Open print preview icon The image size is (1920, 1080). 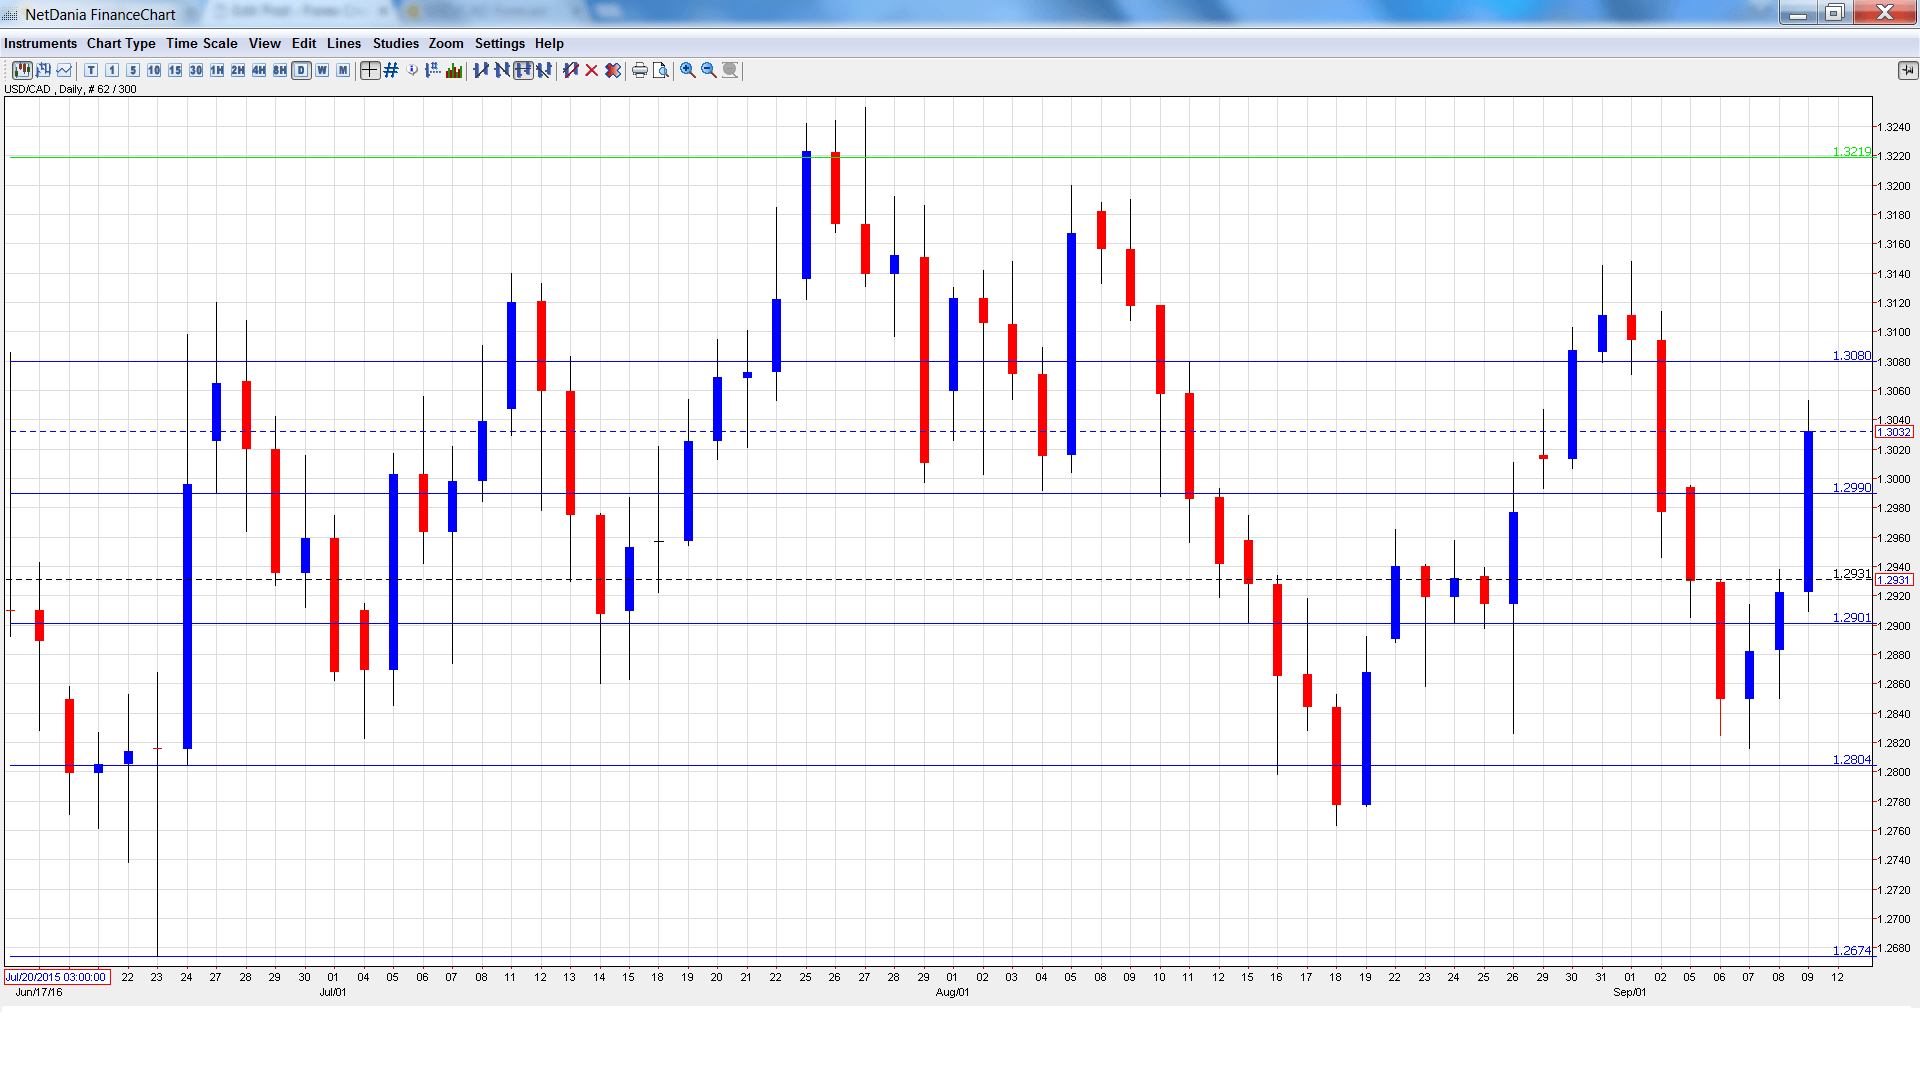(x=660, y=70)
